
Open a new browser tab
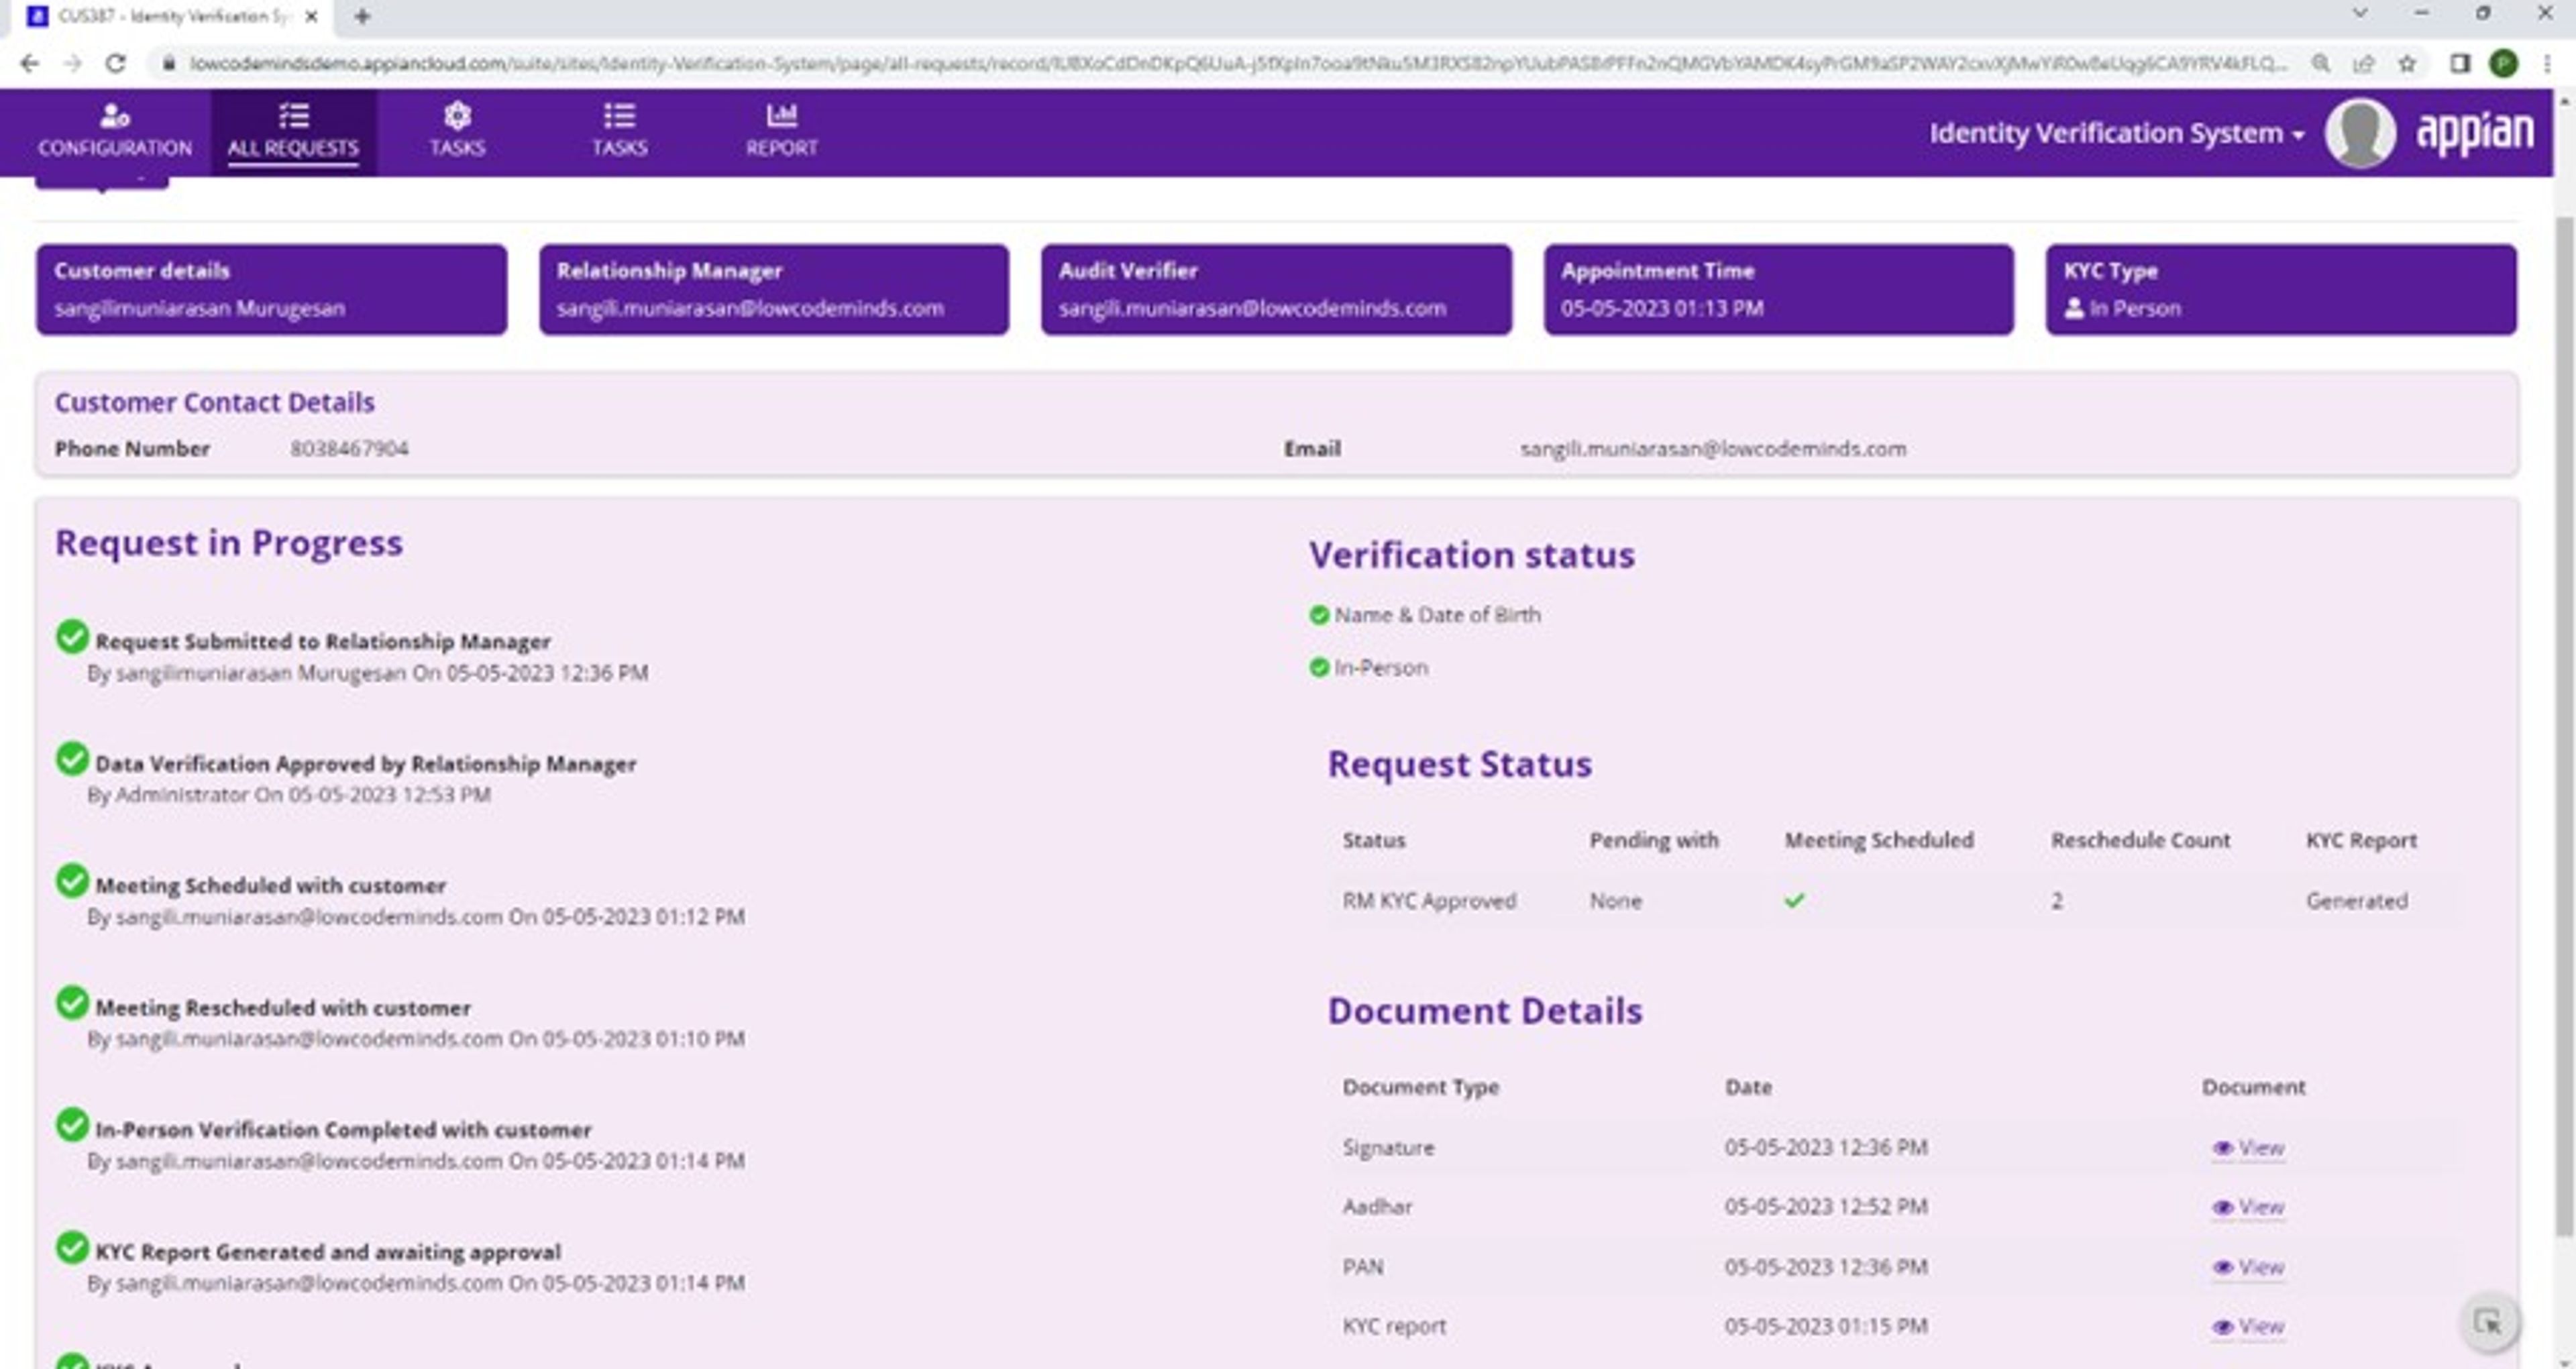(x=362, y=16)
